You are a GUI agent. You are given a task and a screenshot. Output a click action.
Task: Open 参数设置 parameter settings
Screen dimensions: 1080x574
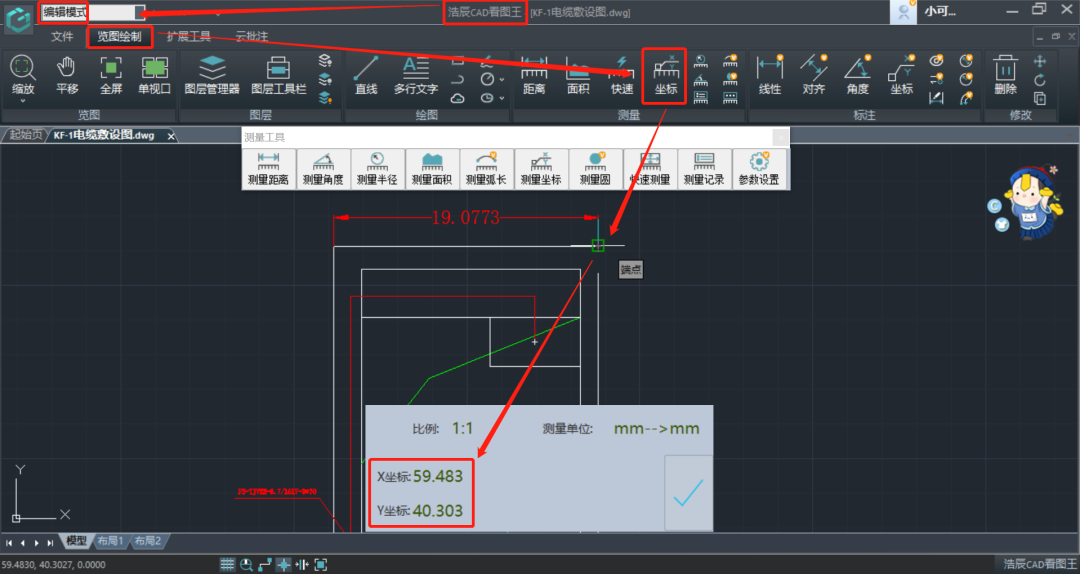click(759, 169)
